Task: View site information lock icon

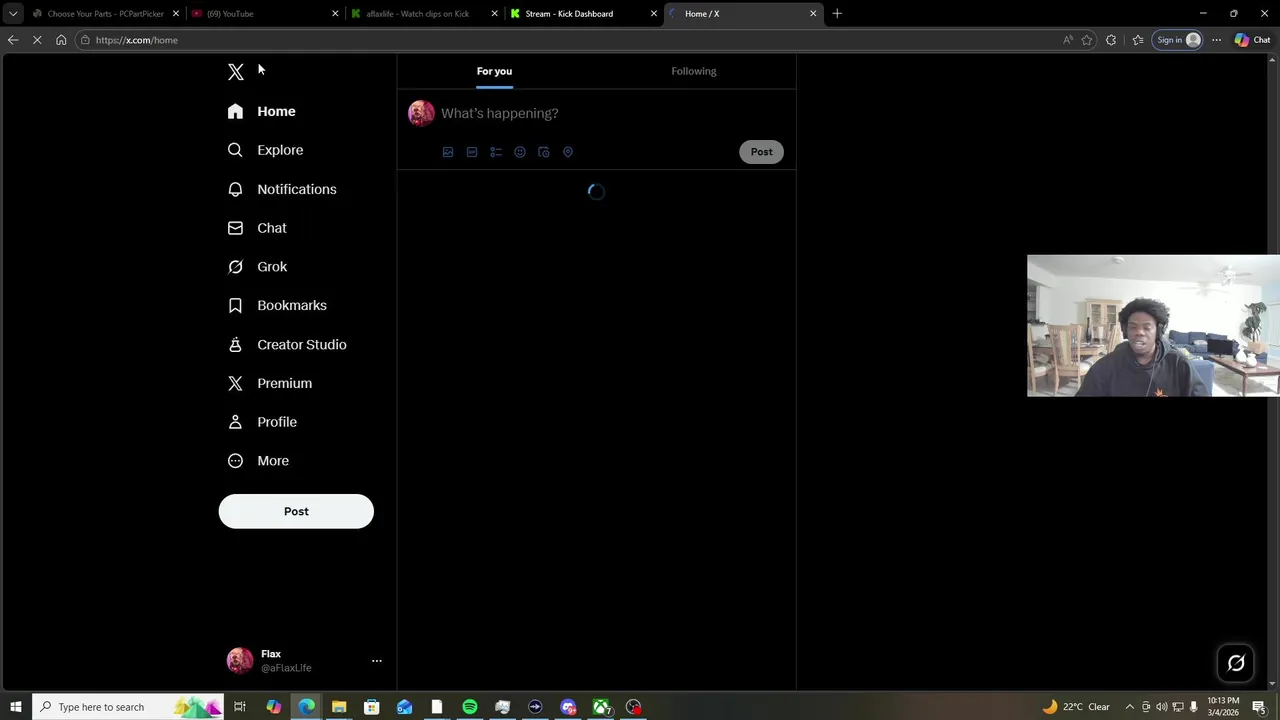Action: coord(86,40)
